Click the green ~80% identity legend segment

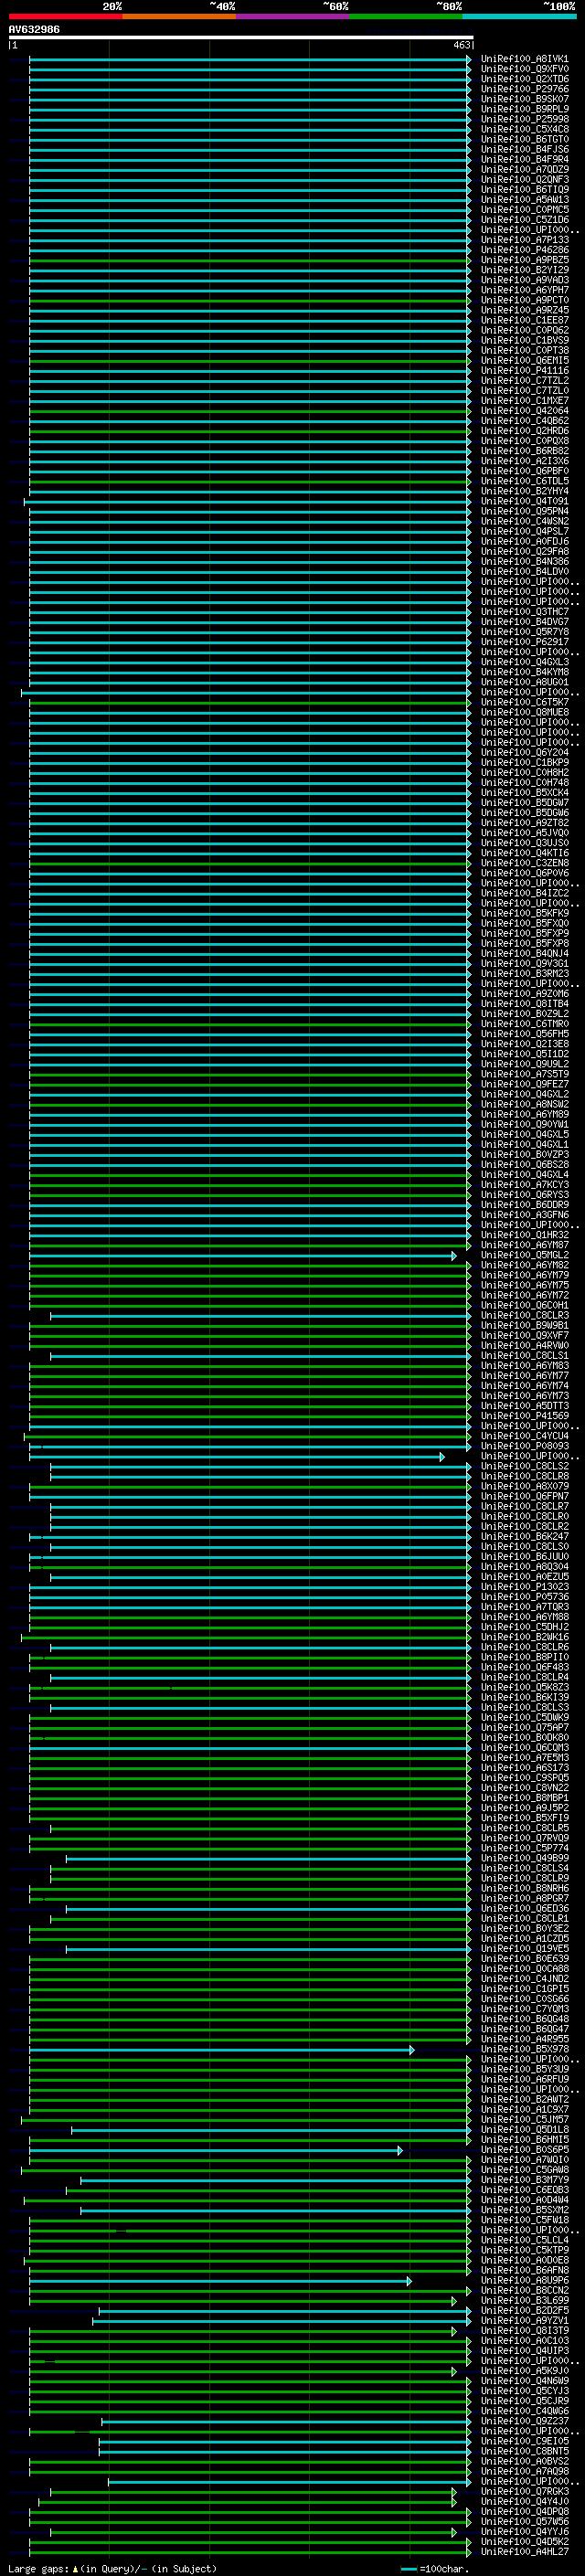[x=406, y=16]
